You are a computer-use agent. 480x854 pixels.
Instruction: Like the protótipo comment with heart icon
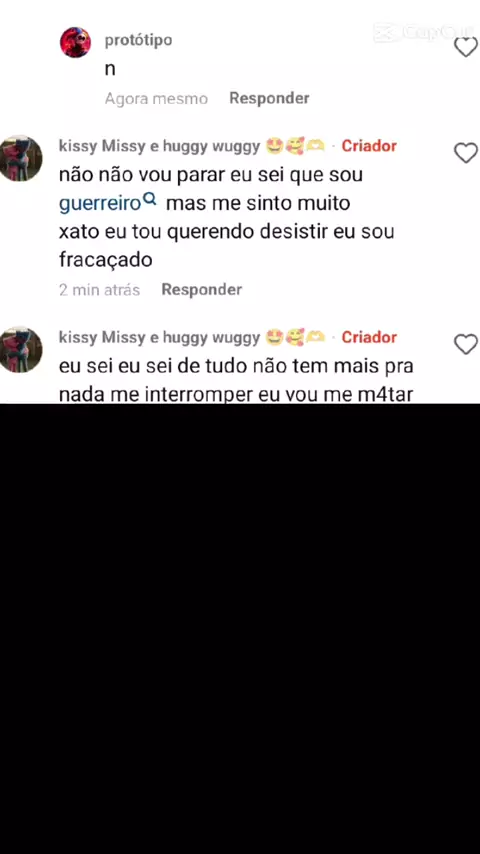tap(466, 47)
